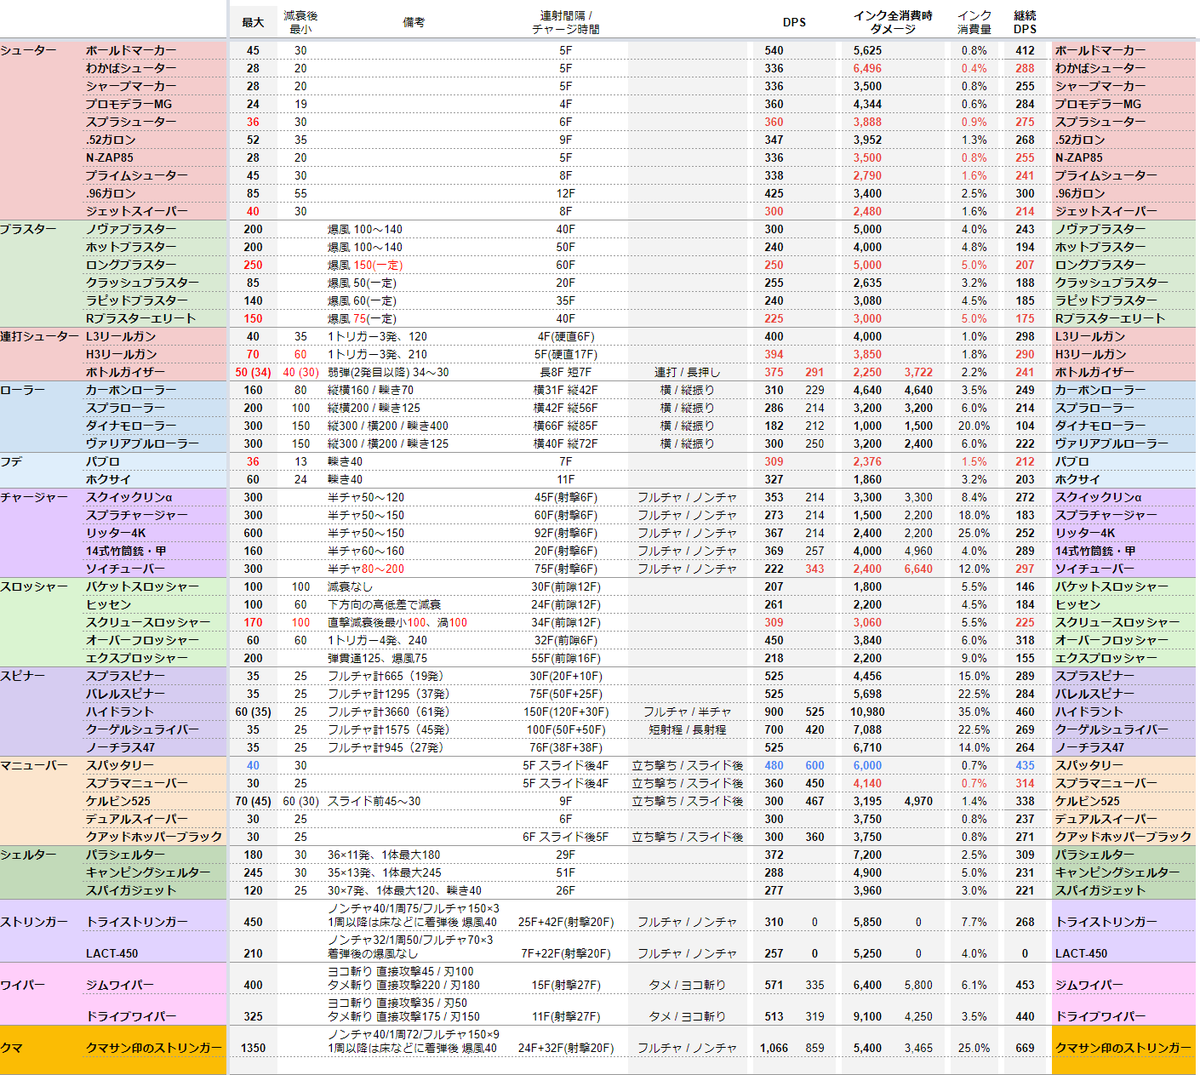Click the 連射間隔 / チャージ時間 header

click(x=566, y=23)
